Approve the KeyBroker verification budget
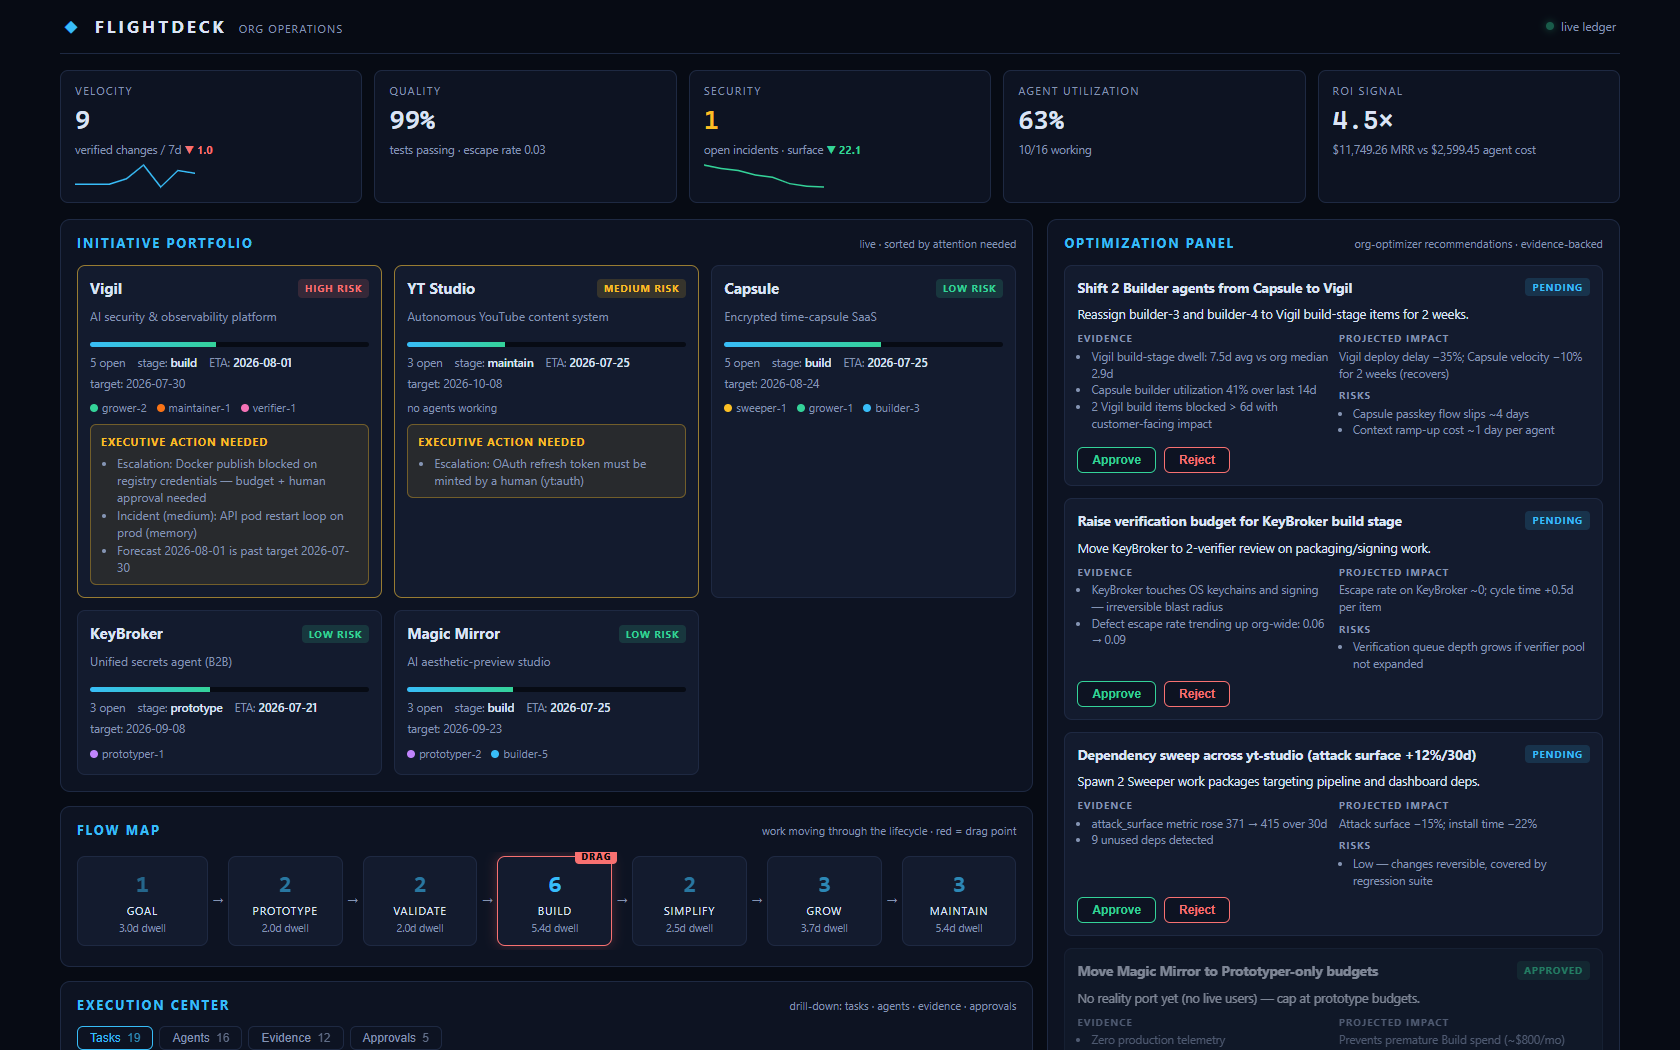 (x=1116, y=694)
